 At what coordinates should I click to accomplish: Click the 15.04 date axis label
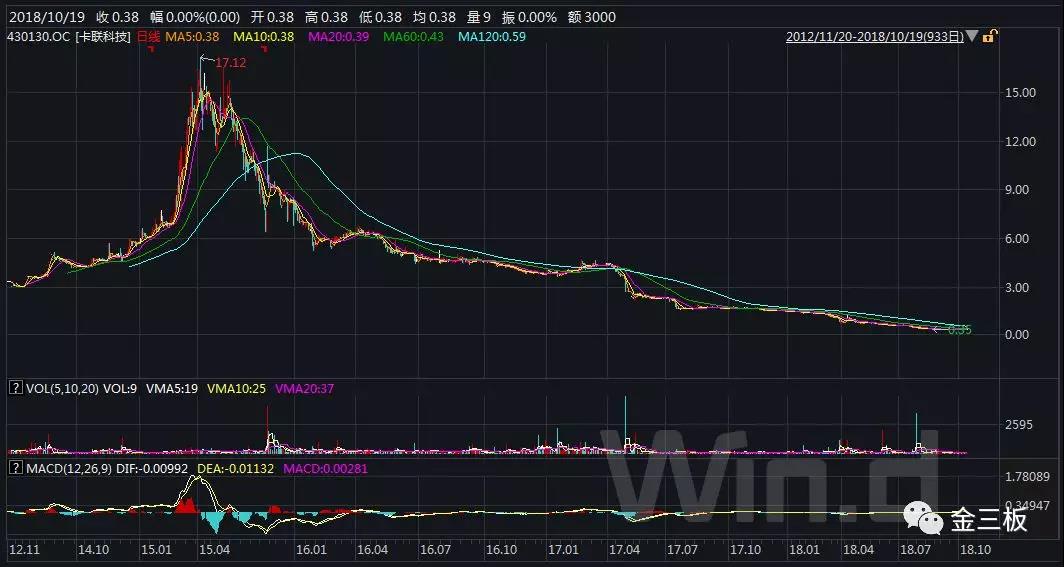tap(216, 550)
